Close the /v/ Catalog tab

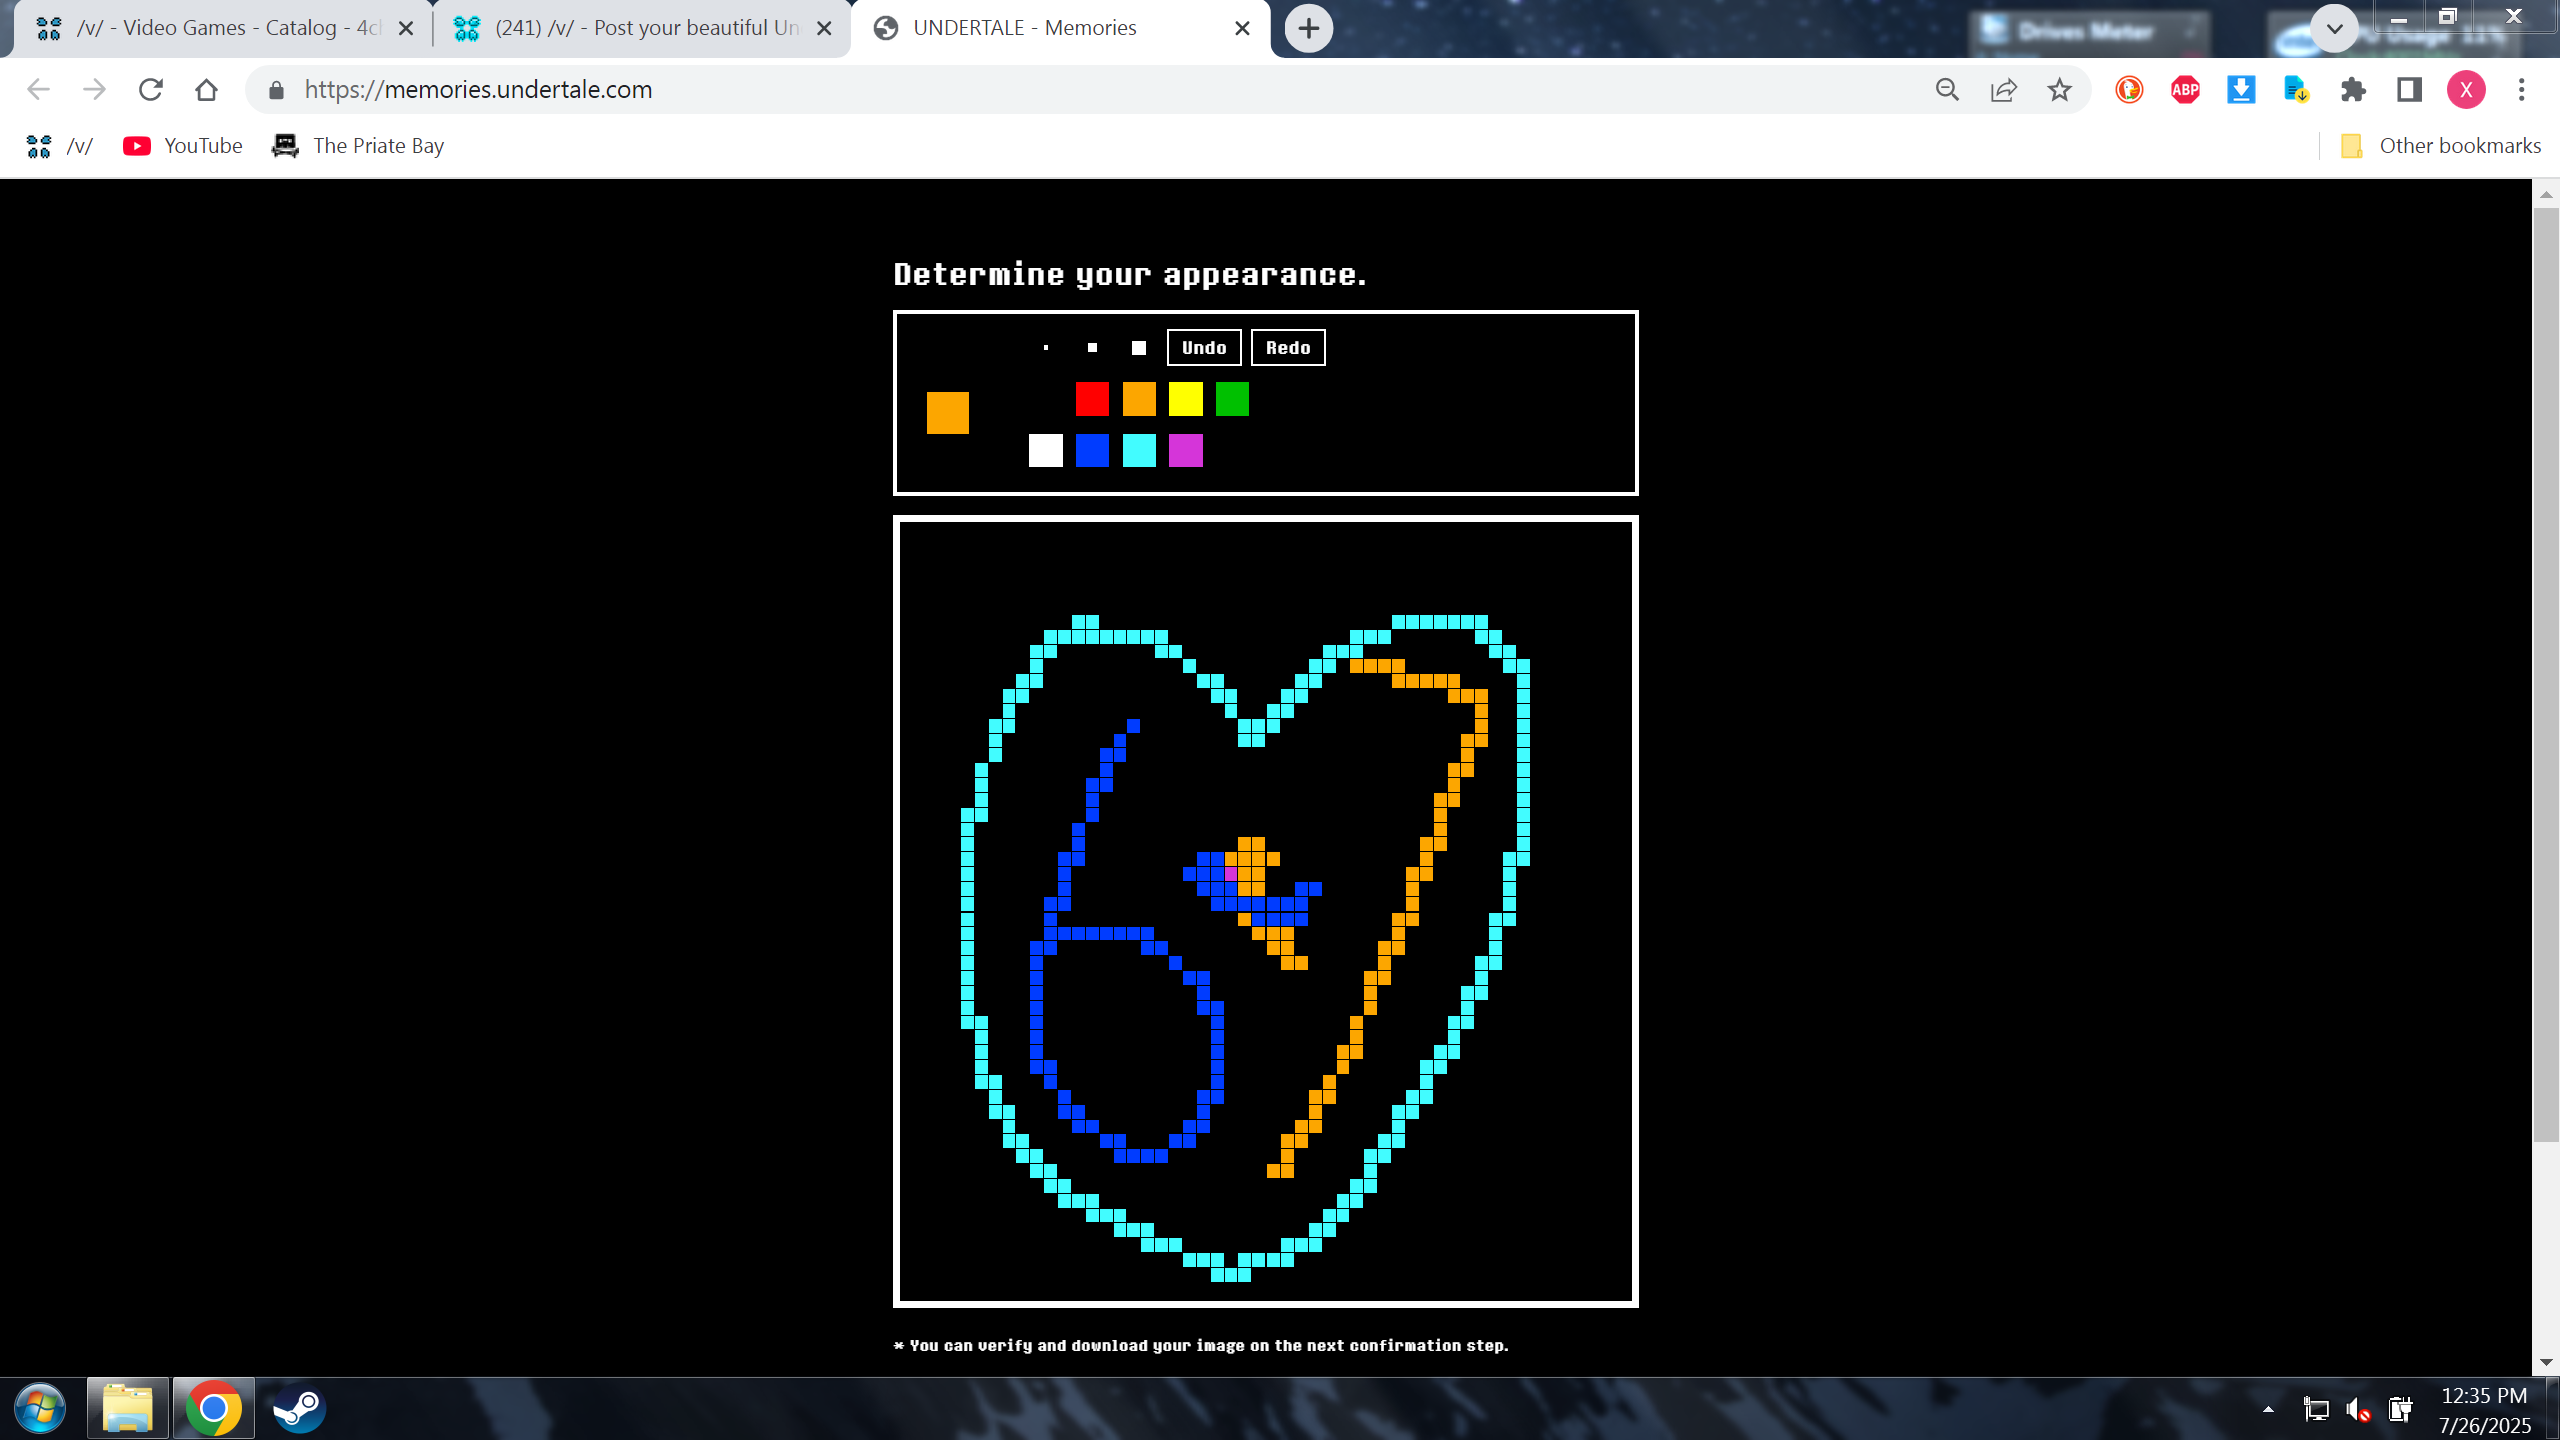[x=406, y=29]
